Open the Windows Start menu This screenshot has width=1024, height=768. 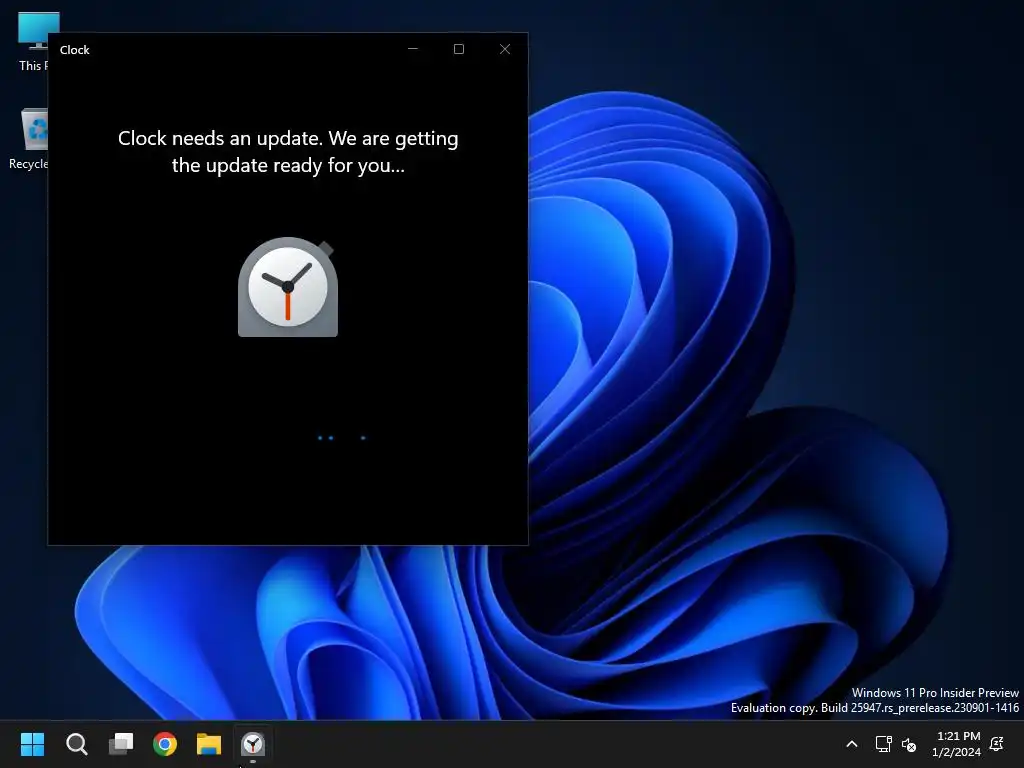point(32,744)
